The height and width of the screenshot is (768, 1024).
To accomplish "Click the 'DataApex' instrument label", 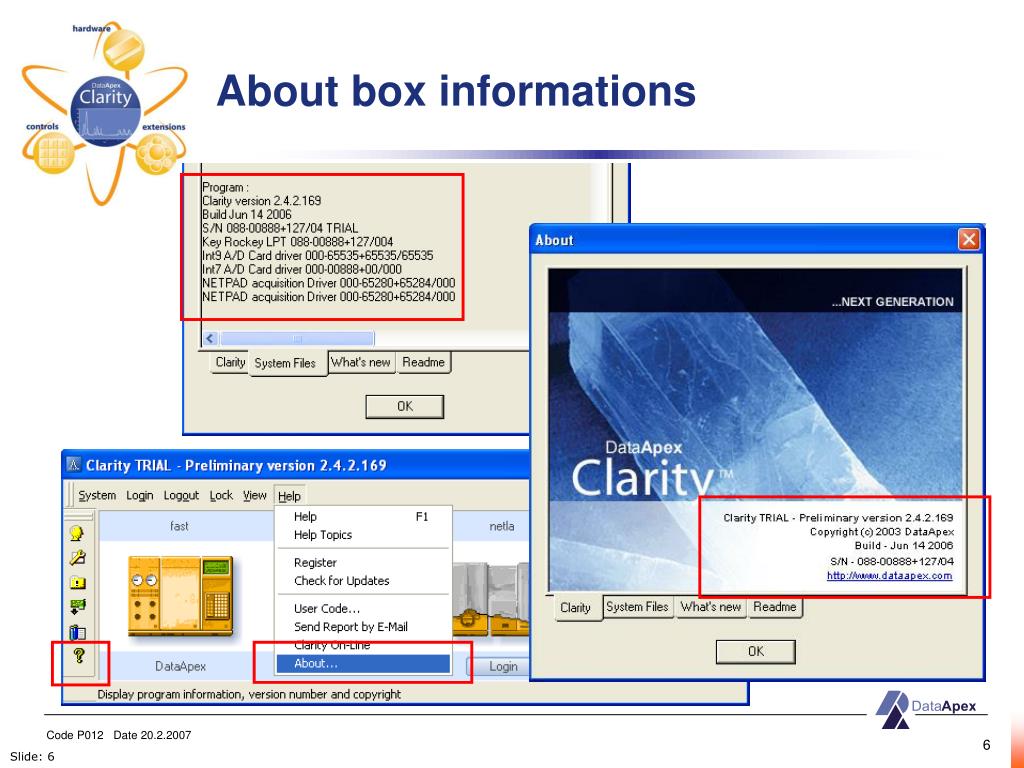I will (x=180, y=666).
